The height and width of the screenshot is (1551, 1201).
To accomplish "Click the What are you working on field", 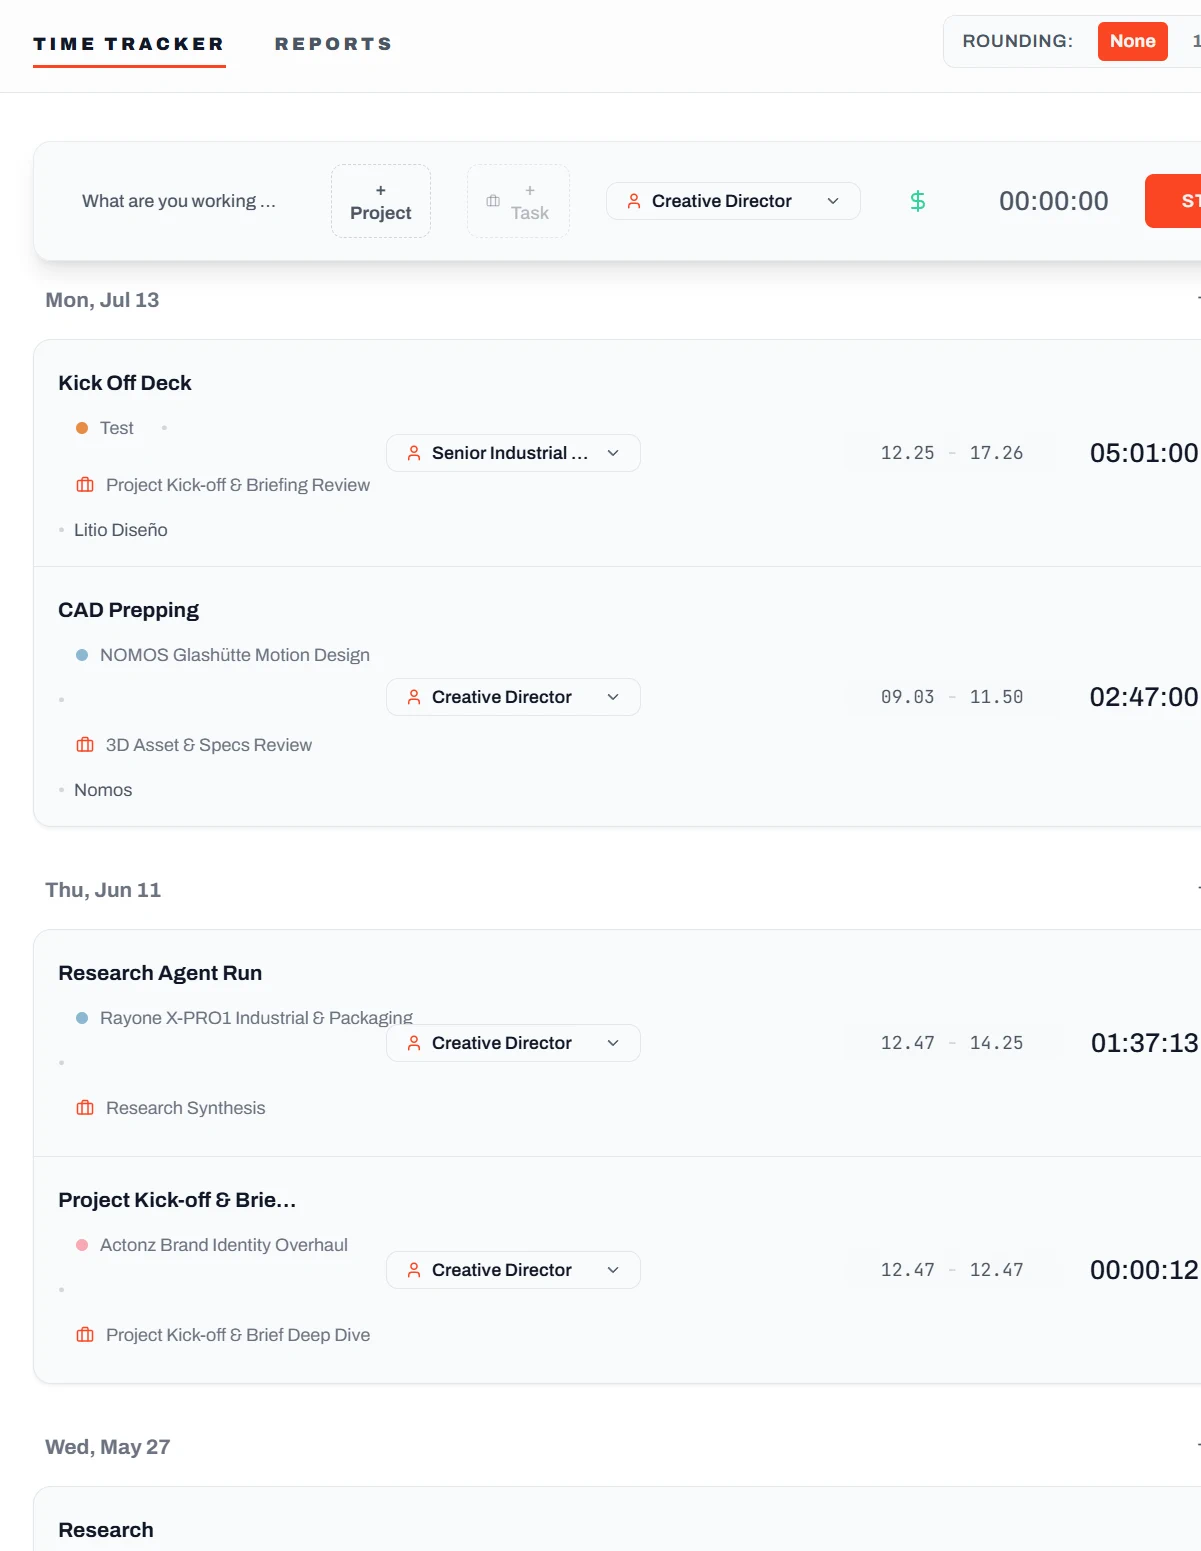I will 179,201.
